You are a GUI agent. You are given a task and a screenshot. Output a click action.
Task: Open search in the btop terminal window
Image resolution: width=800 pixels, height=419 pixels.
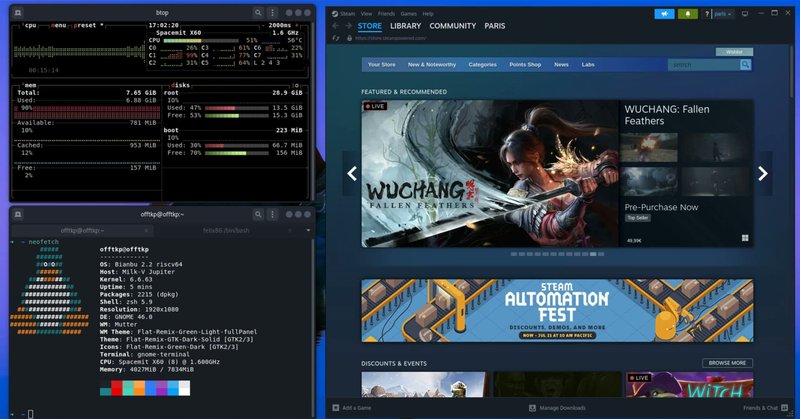pyautogui.click(x=258, y=13)
